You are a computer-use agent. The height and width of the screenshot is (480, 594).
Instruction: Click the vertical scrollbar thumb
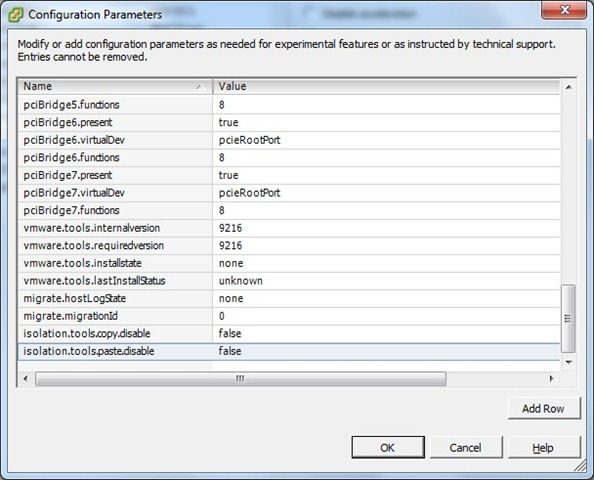pyautogui.click(x=568, y=319)
